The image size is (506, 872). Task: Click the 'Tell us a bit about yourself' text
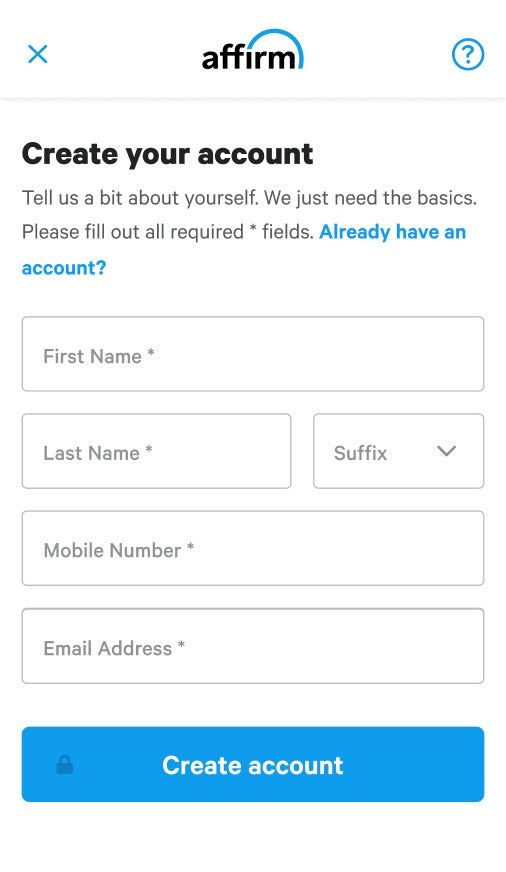(x=140, y=198)
